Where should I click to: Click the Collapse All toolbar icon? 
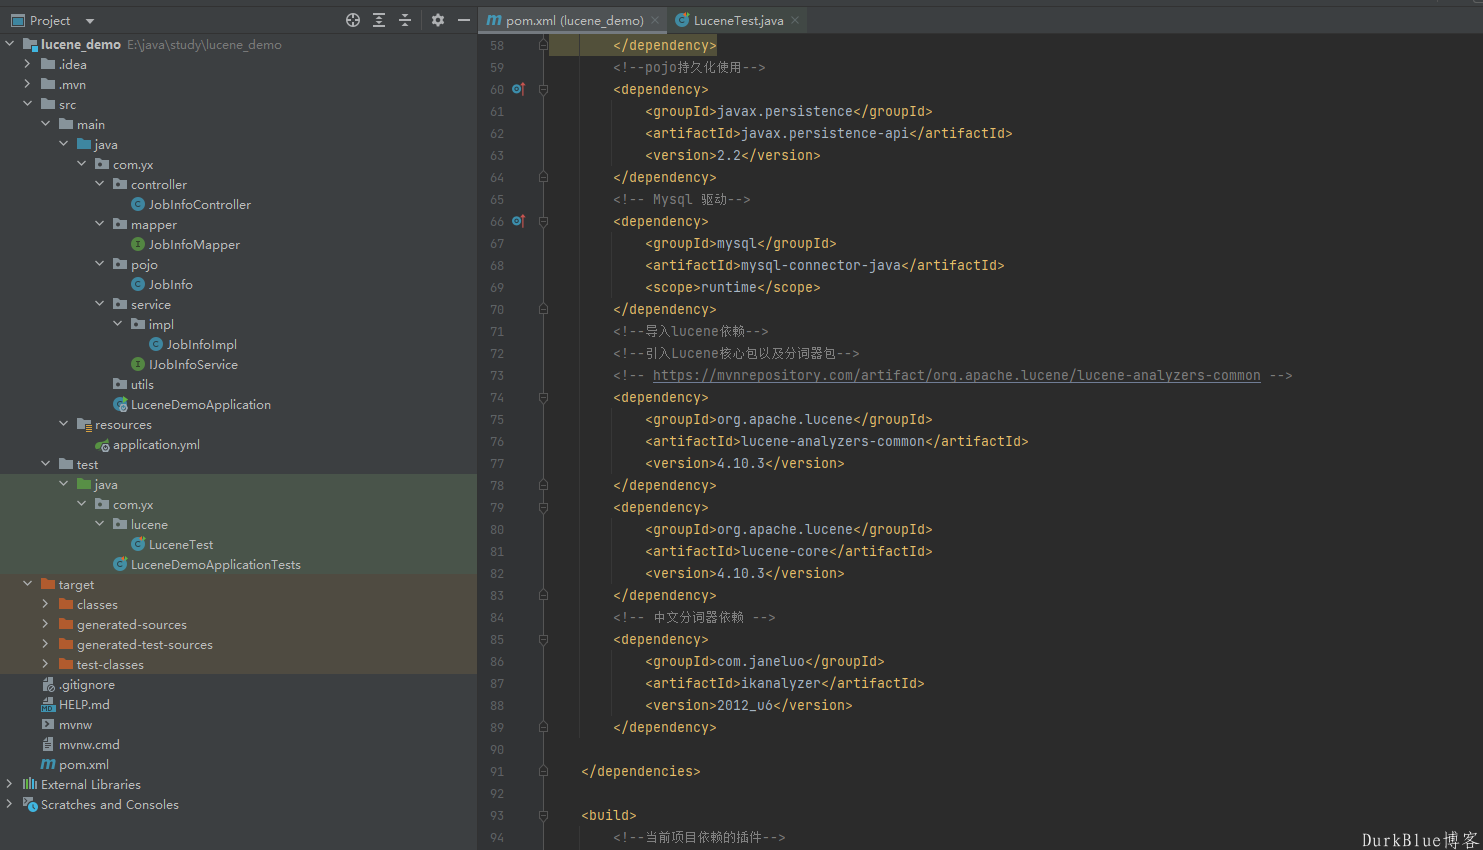point(405,20)
